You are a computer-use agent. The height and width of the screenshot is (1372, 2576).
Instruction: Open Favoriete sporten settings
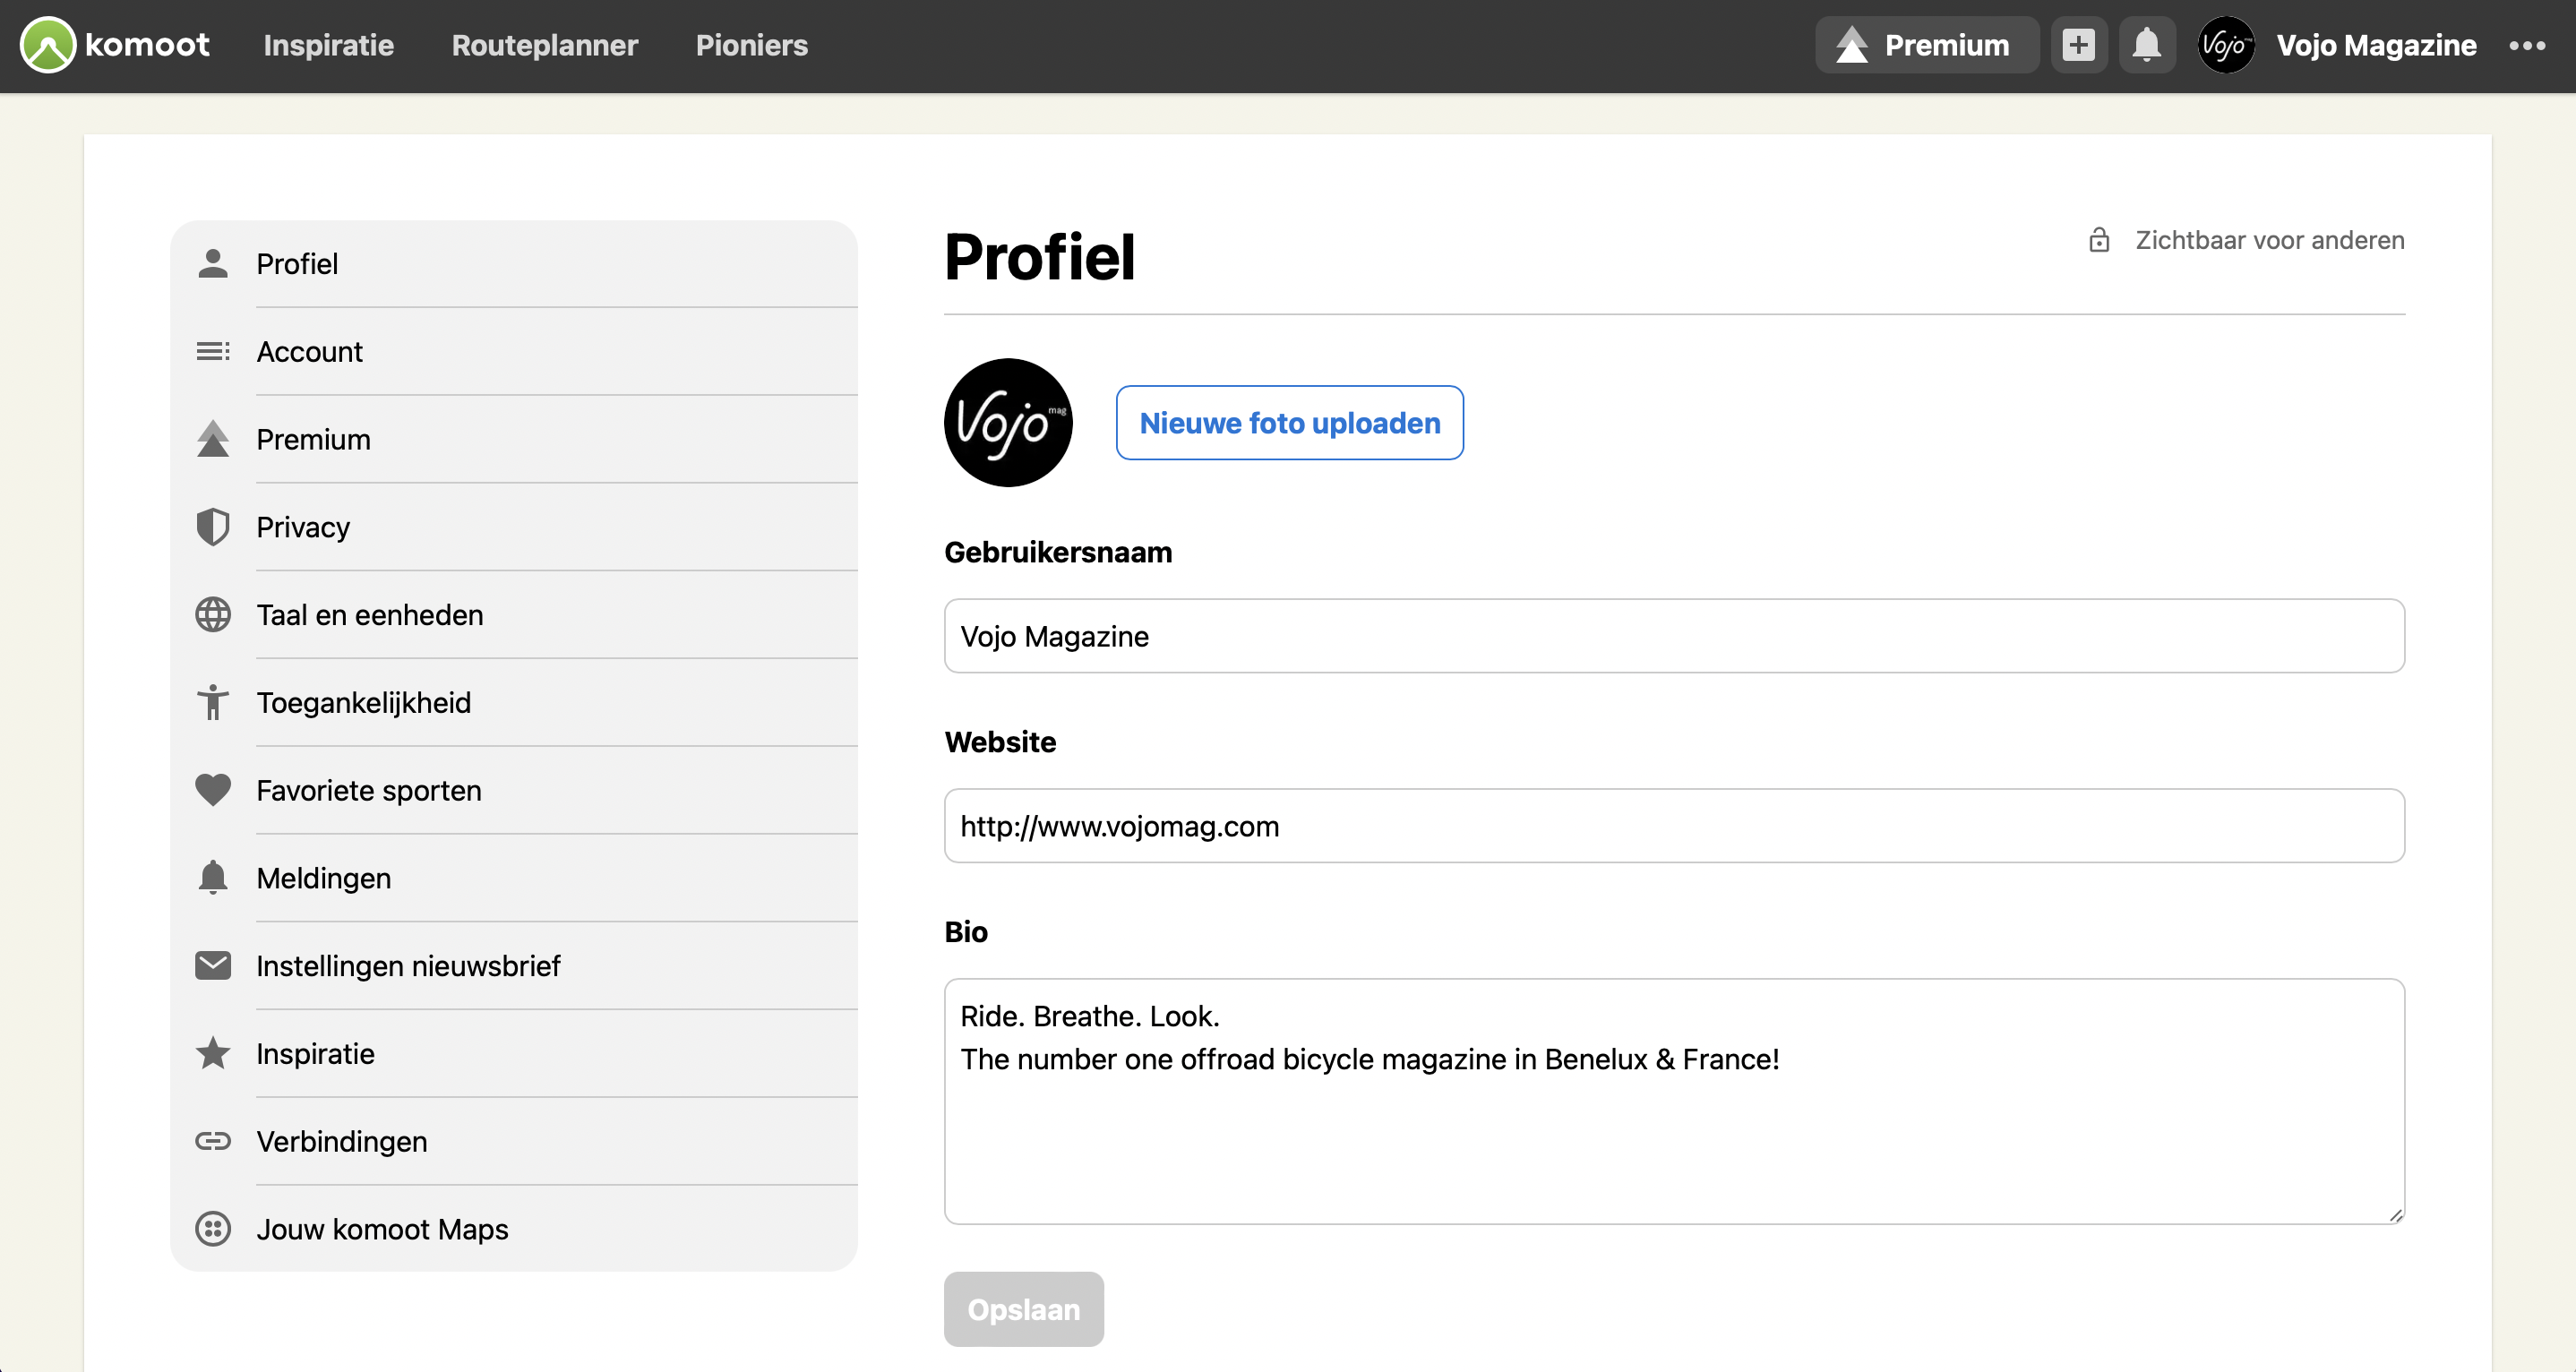coord(514,790)
